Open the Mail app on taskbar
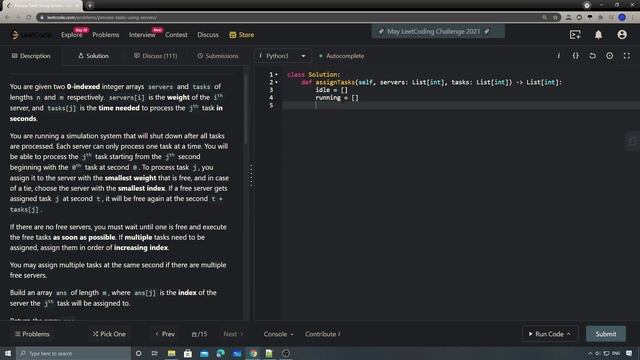 (x=204, y=353)
